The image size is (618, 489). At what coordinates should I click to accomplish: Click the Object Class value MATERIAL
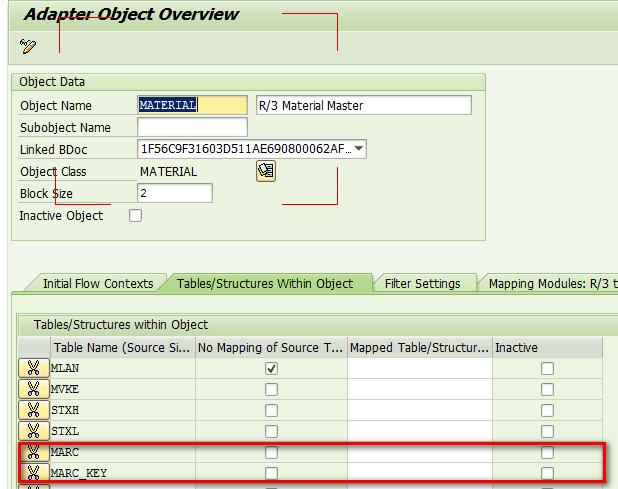click(x=169, y=171)
